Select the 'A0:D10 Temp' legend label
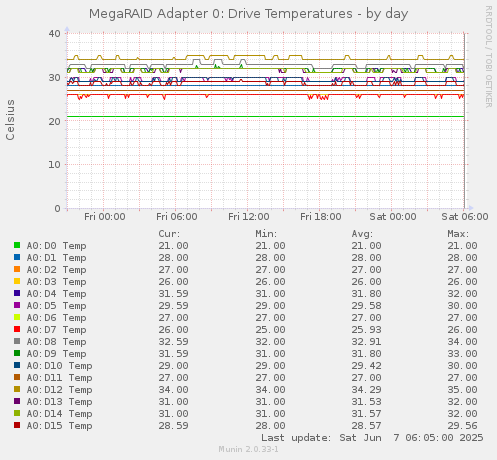The image size is (497, 460). pyautogui.click(x=59, y=366)
